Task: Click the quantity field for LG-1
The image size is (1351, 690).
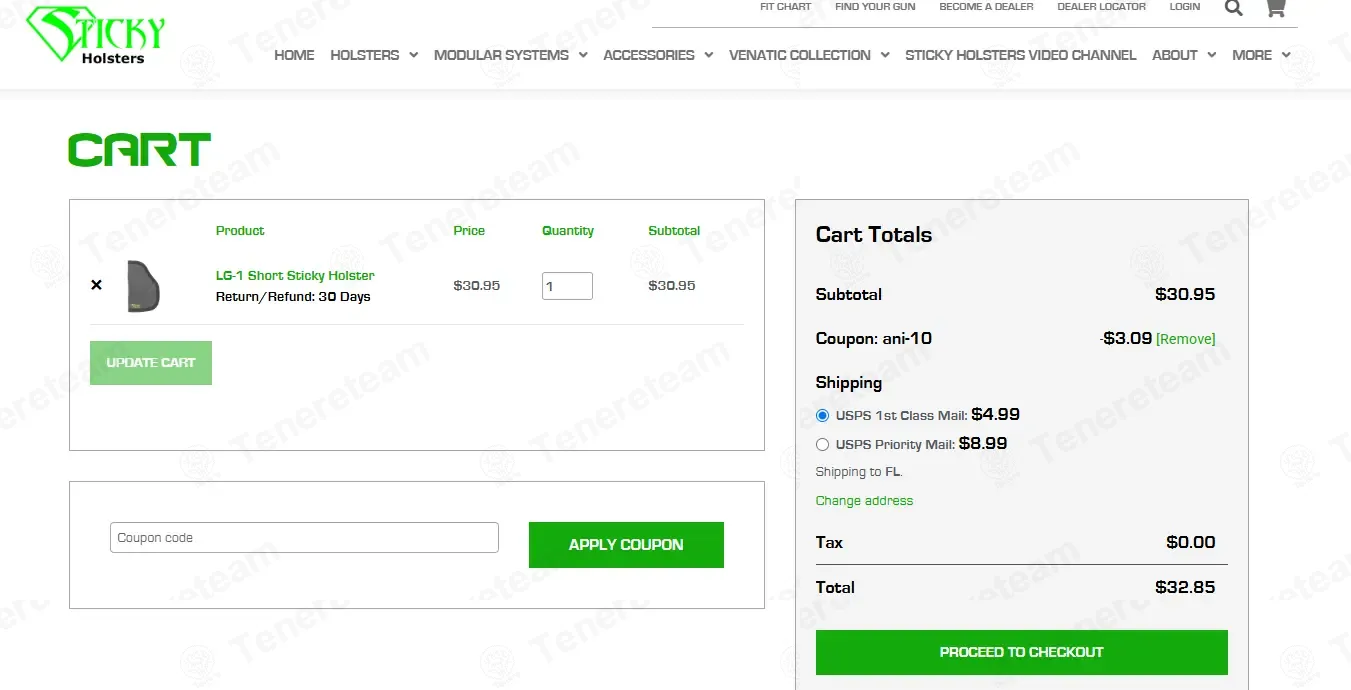Action: click(x=567, y=286)
